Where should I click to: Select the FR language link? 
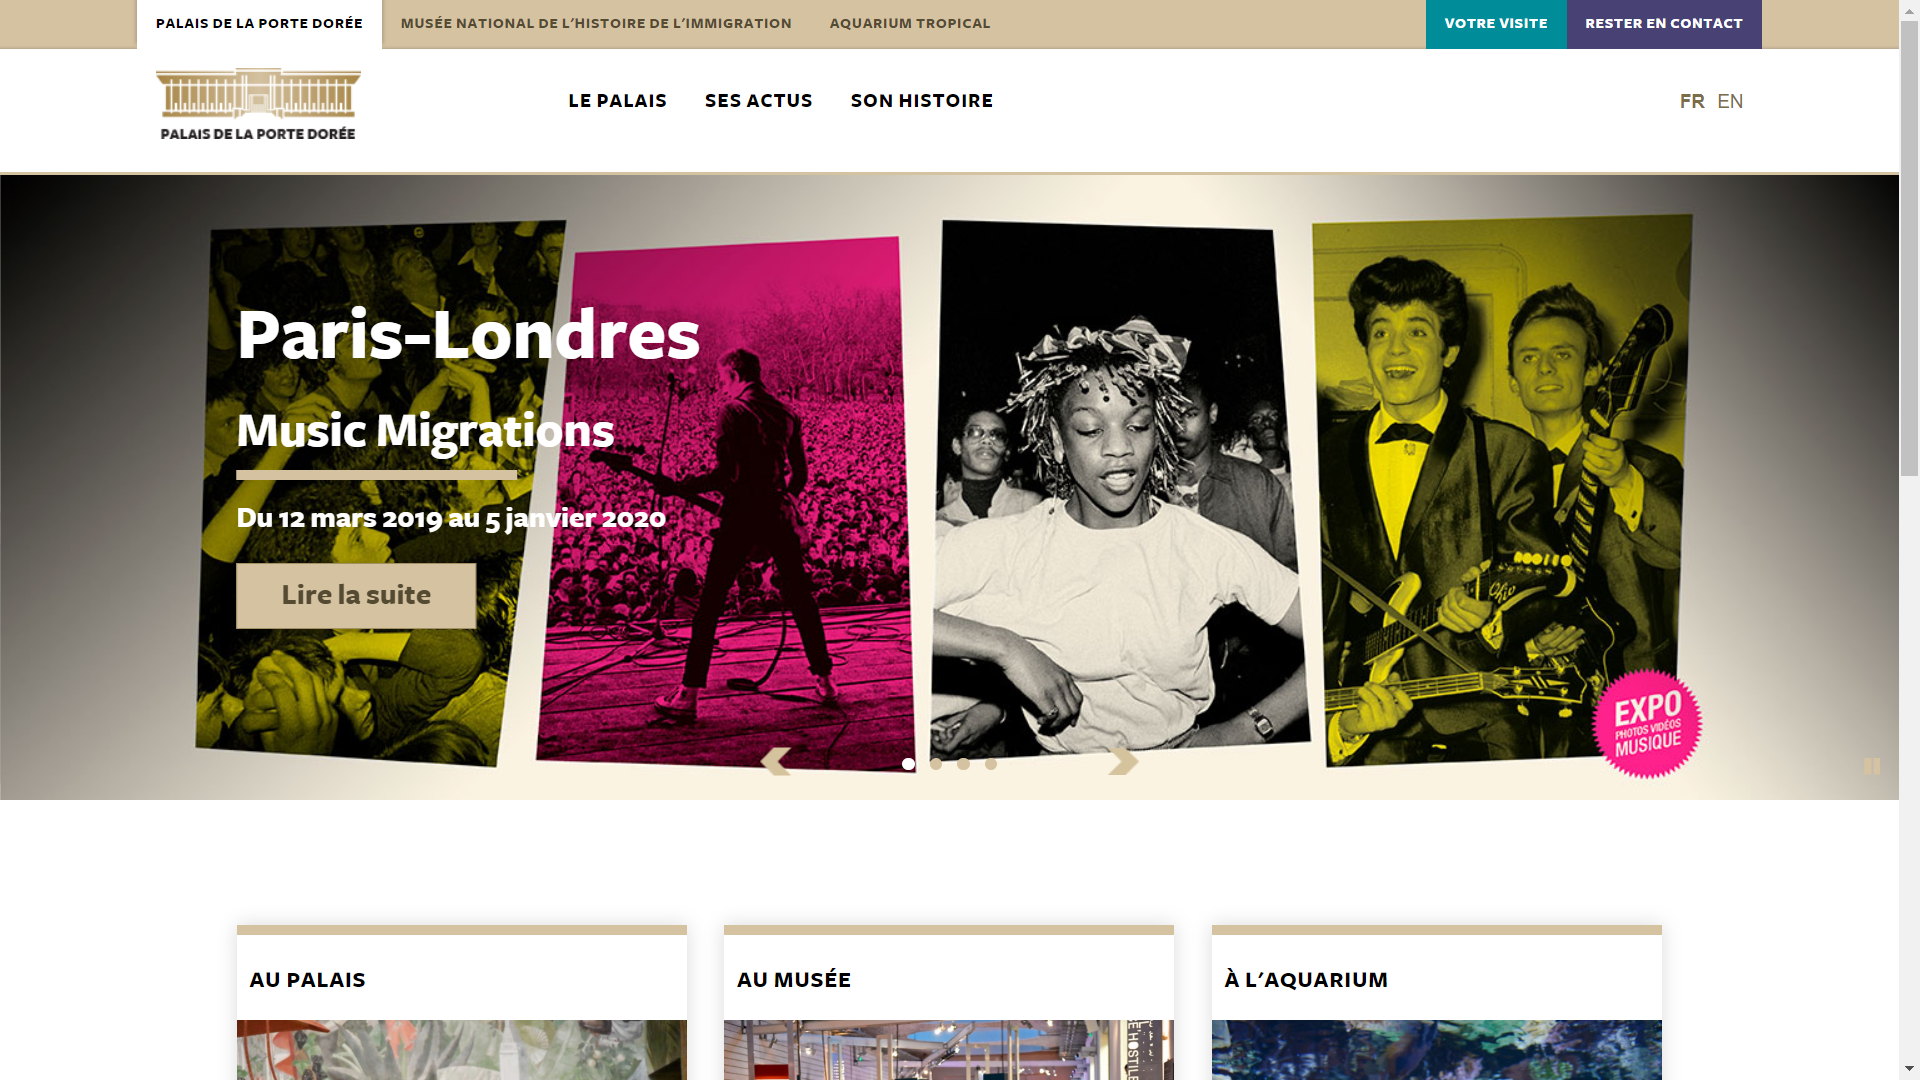1692,101
